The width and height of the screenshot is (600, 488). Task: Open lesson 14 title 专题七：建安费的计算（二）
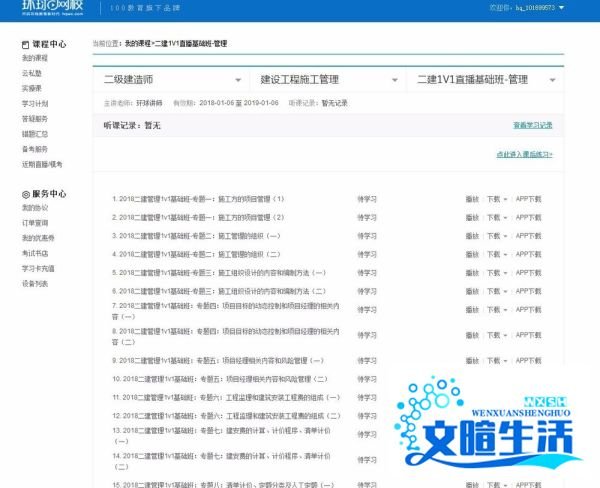point(221,461)
